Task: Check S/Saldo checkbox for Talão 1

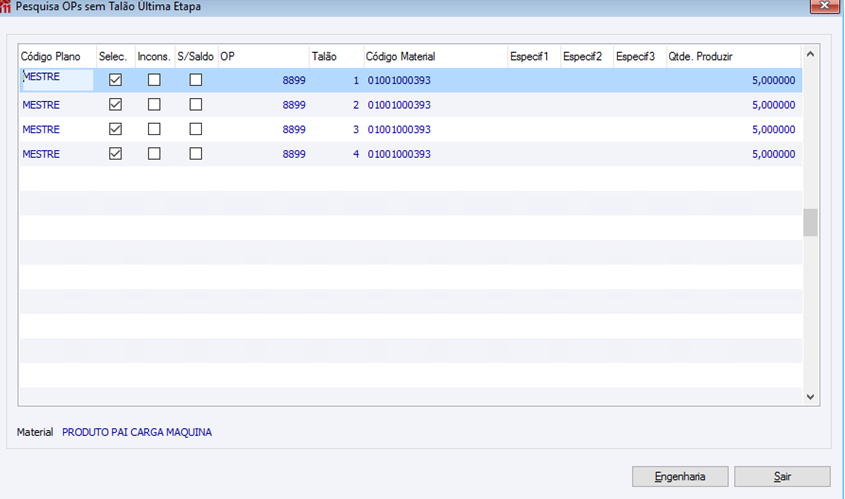Action: [x=196, y=80]
